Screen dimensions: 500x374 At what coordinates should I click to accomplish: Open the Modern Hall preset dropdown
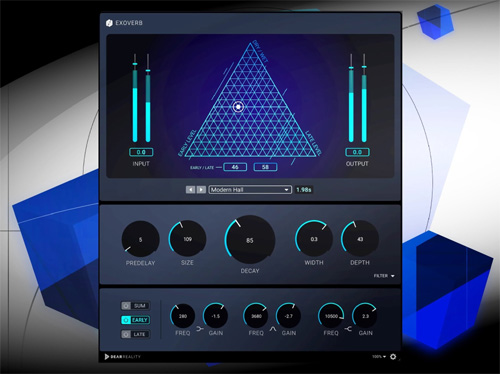point(250,190)
